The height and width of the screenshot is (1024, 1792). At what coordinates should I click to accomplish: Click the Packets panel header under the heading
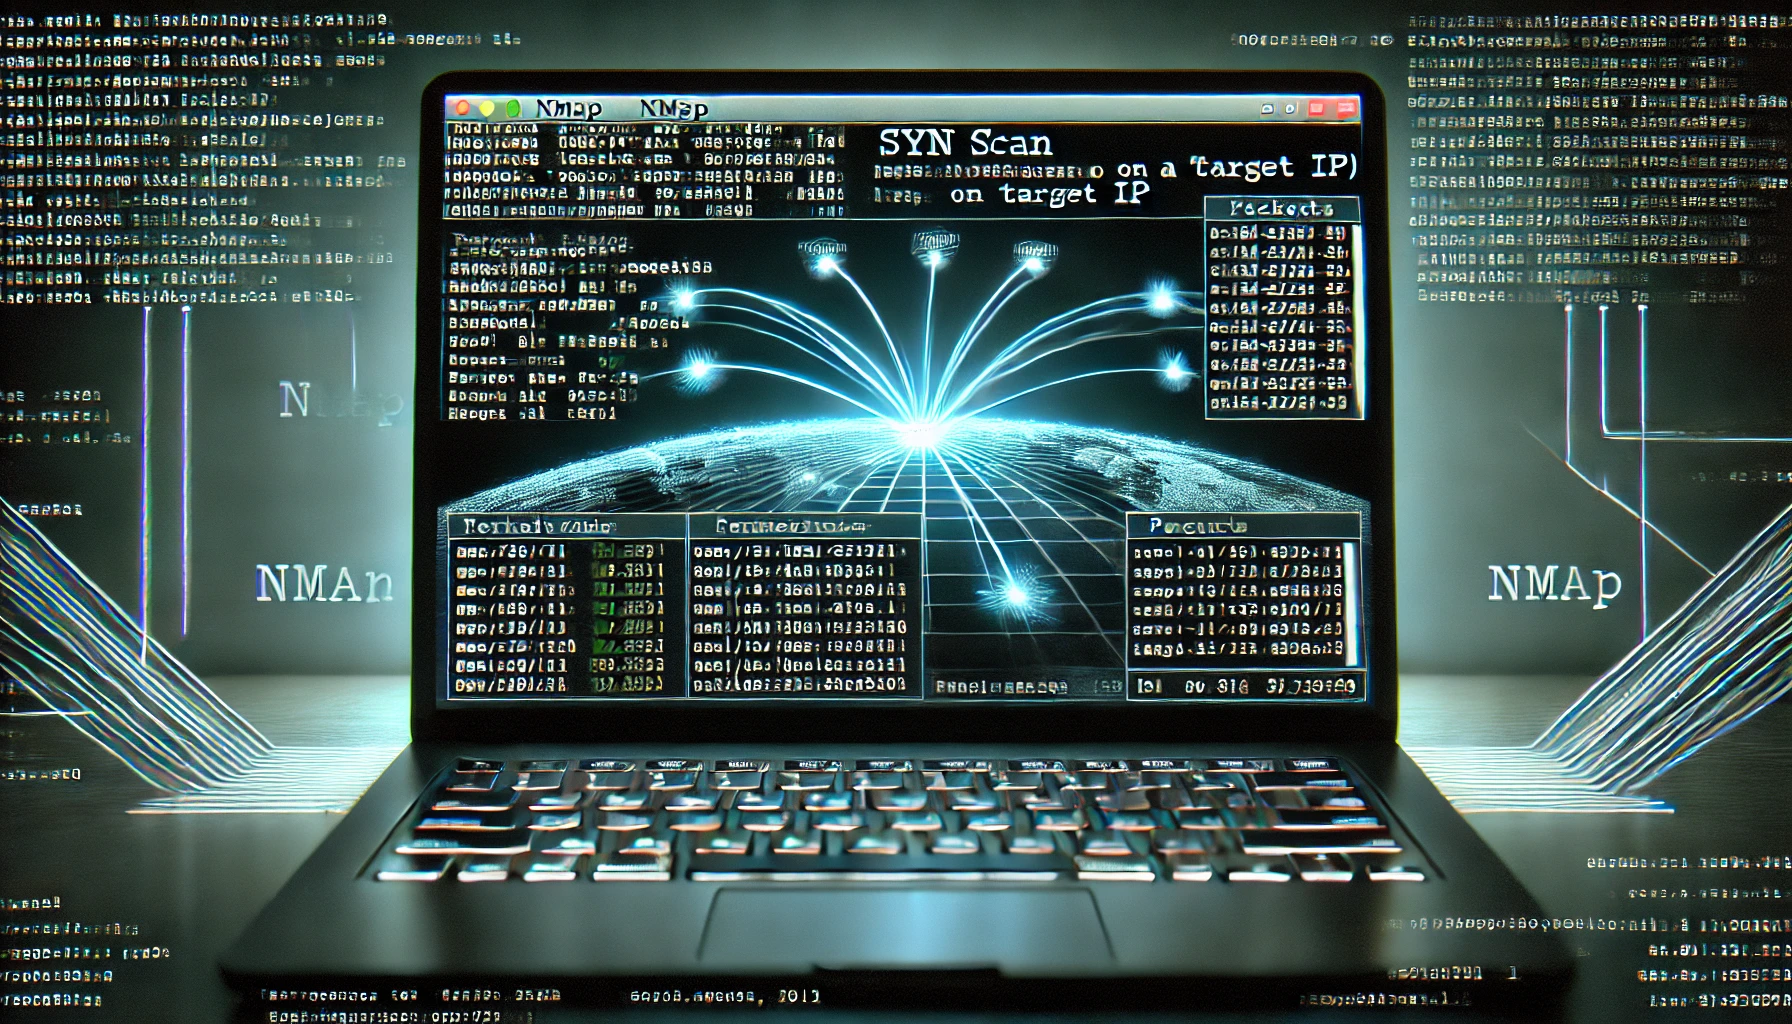pos(1282,209)
